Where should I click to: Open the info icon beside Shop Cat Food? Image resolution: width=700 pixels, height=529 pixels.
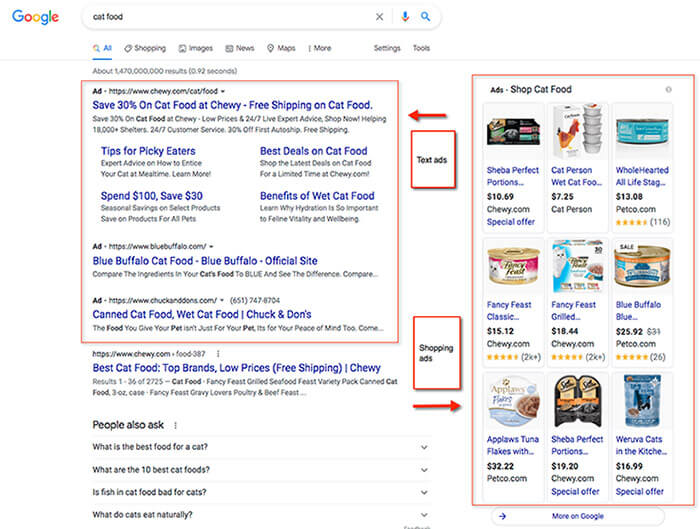click(x=668, y=89)
